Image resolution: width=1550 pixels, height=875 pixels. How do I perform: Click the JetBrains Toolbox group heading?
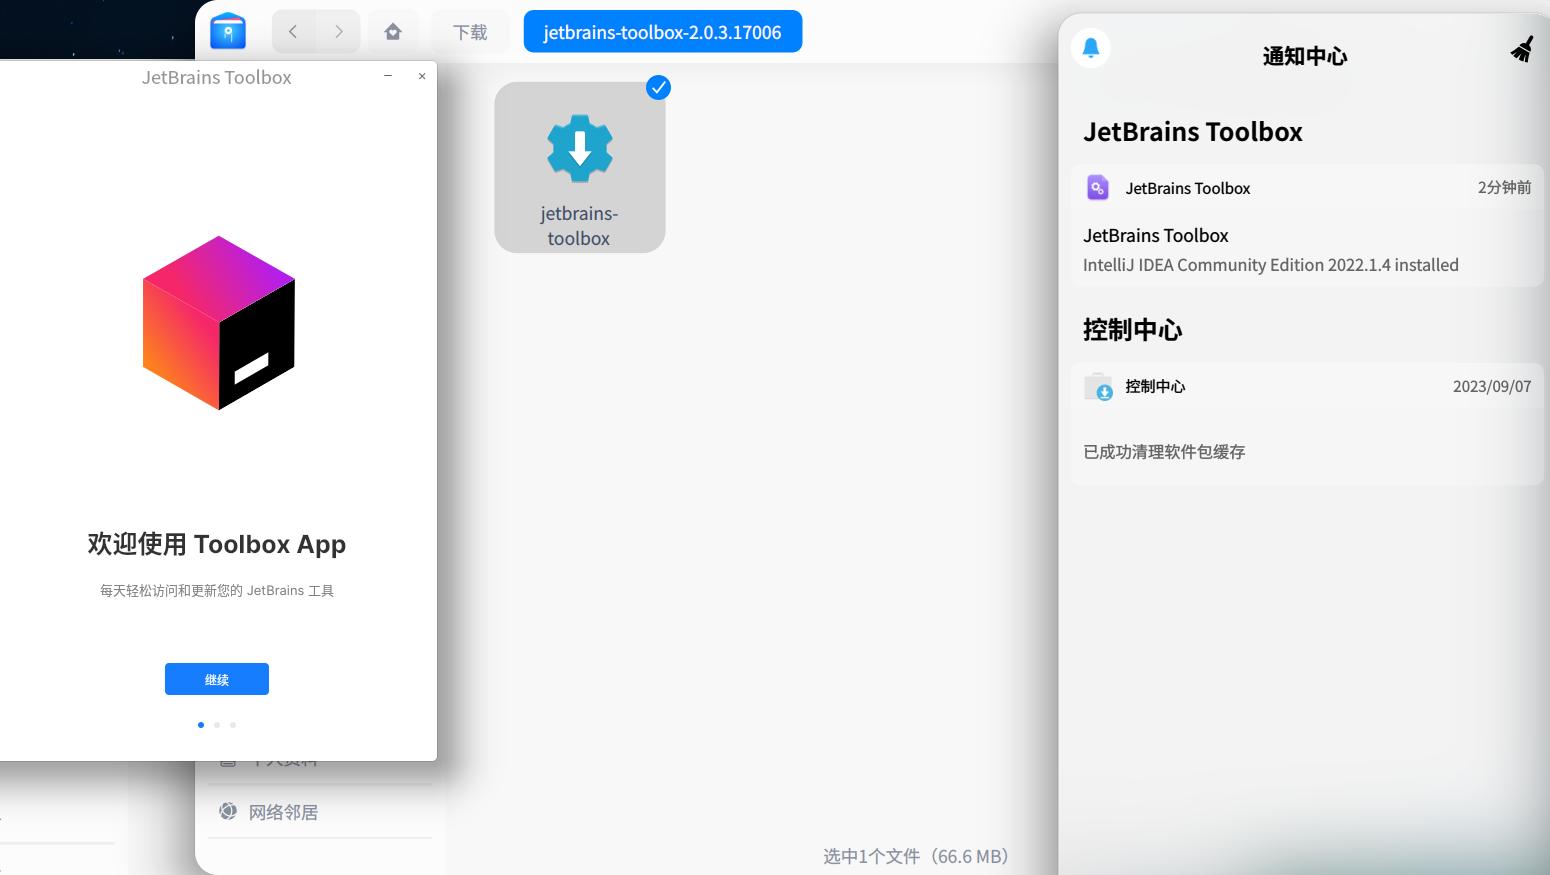pos(1193,132)
